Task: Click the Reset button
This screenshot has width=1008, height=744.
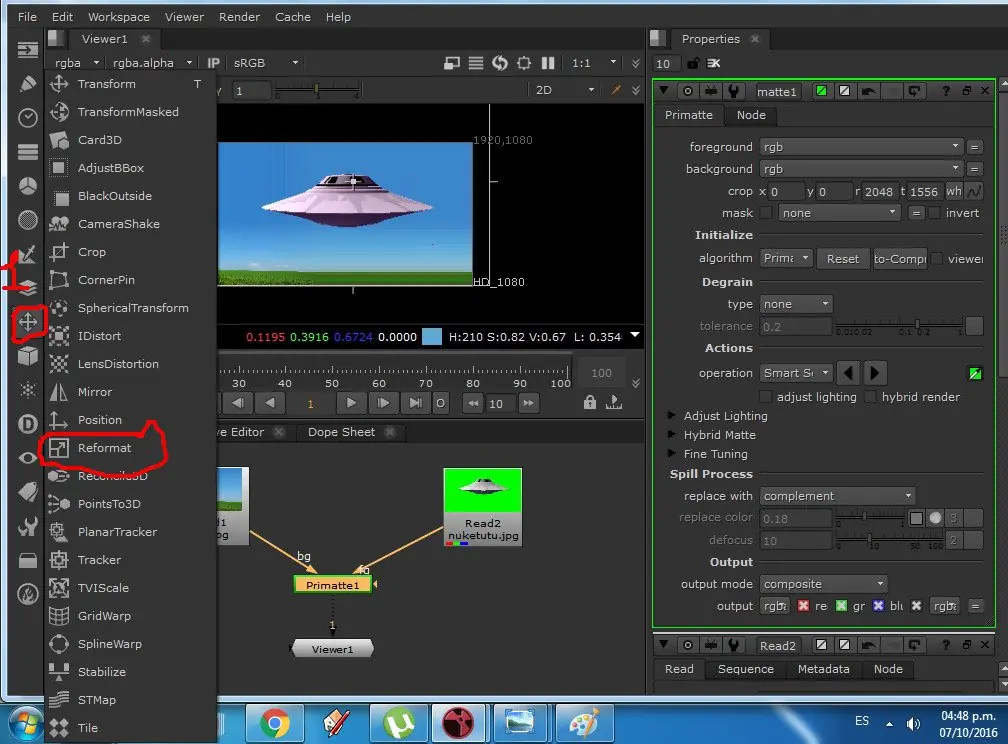Action: (842, 259)
